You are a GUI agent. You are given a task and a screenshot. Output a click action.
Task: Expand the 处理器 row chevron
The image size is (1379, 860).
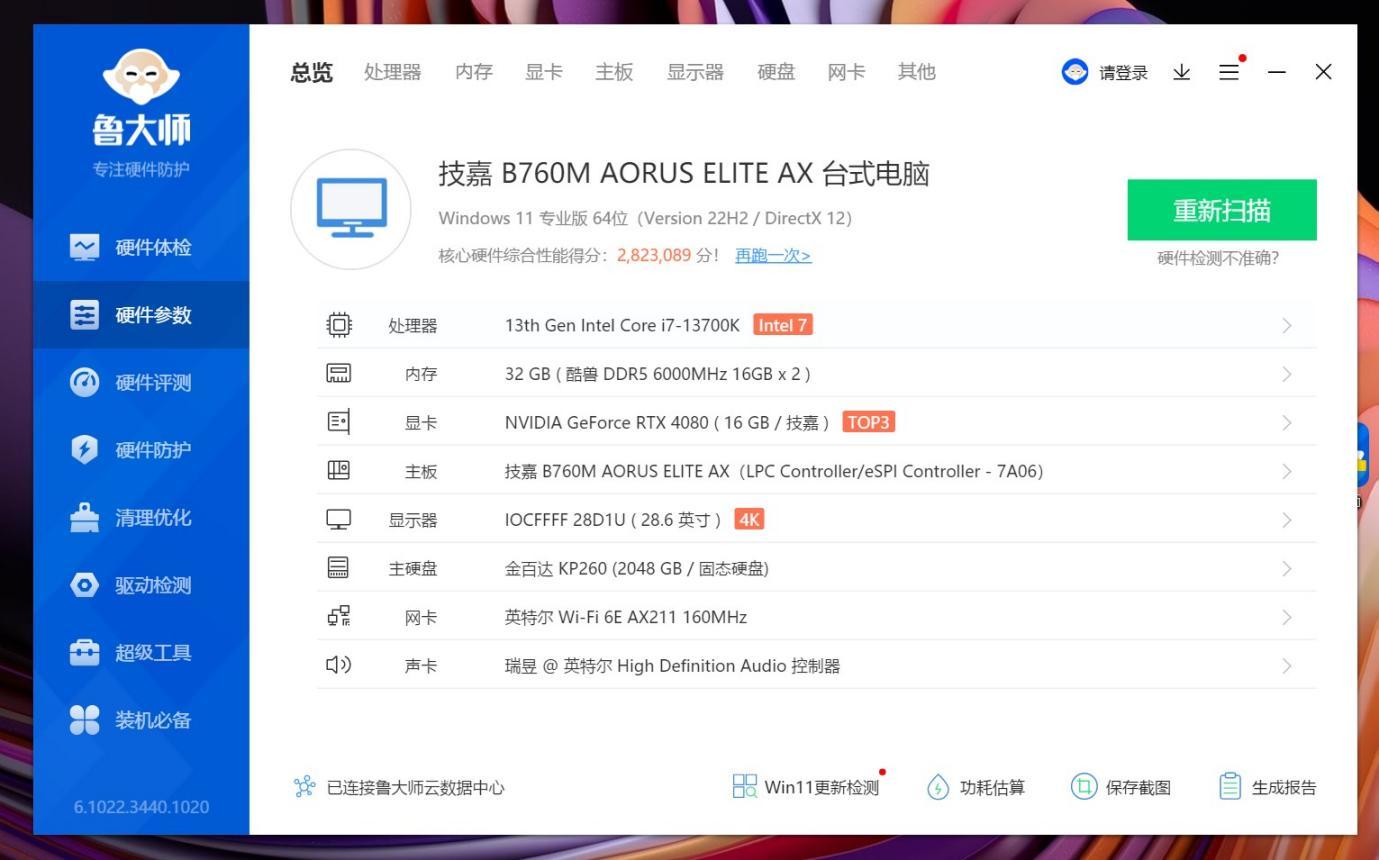1287,325
